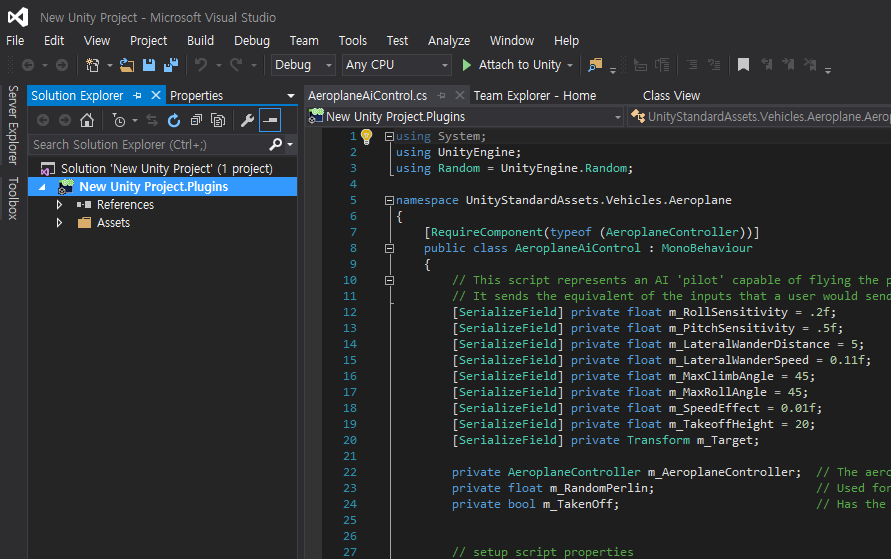Toggle Preview Selected Items button
This screenshot has height=559, width=891.
[270, 120]
